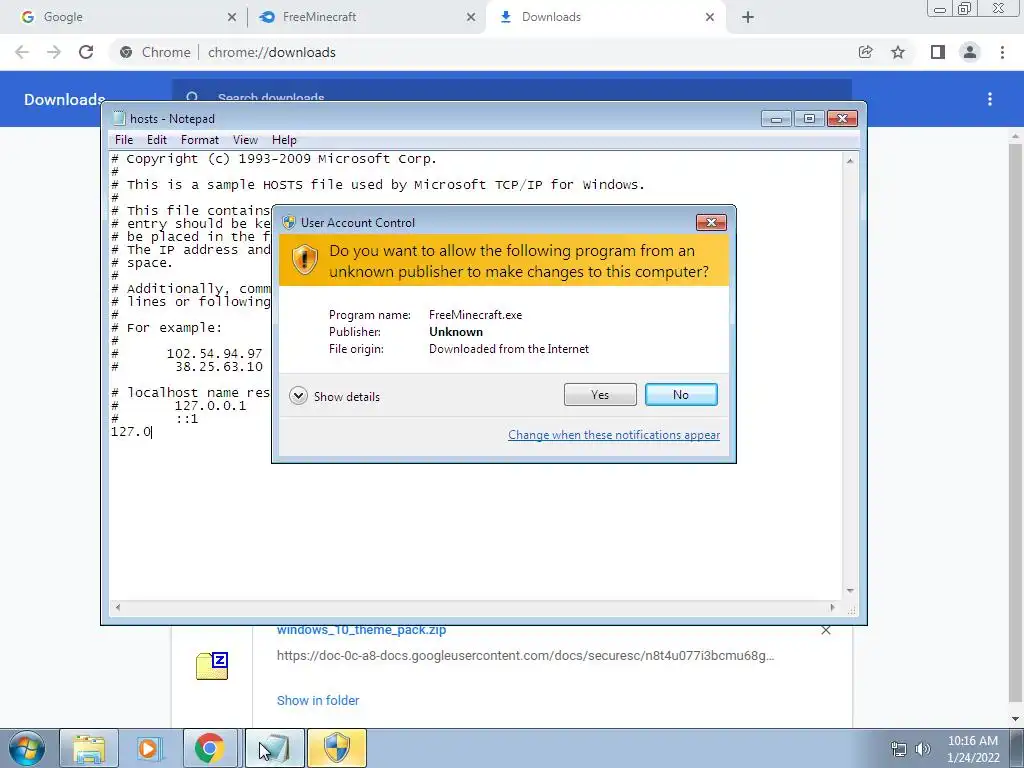Close the Downloads tab
Image resolution: width=1024 pixels, height=768 pixels.
pos(710,17)
